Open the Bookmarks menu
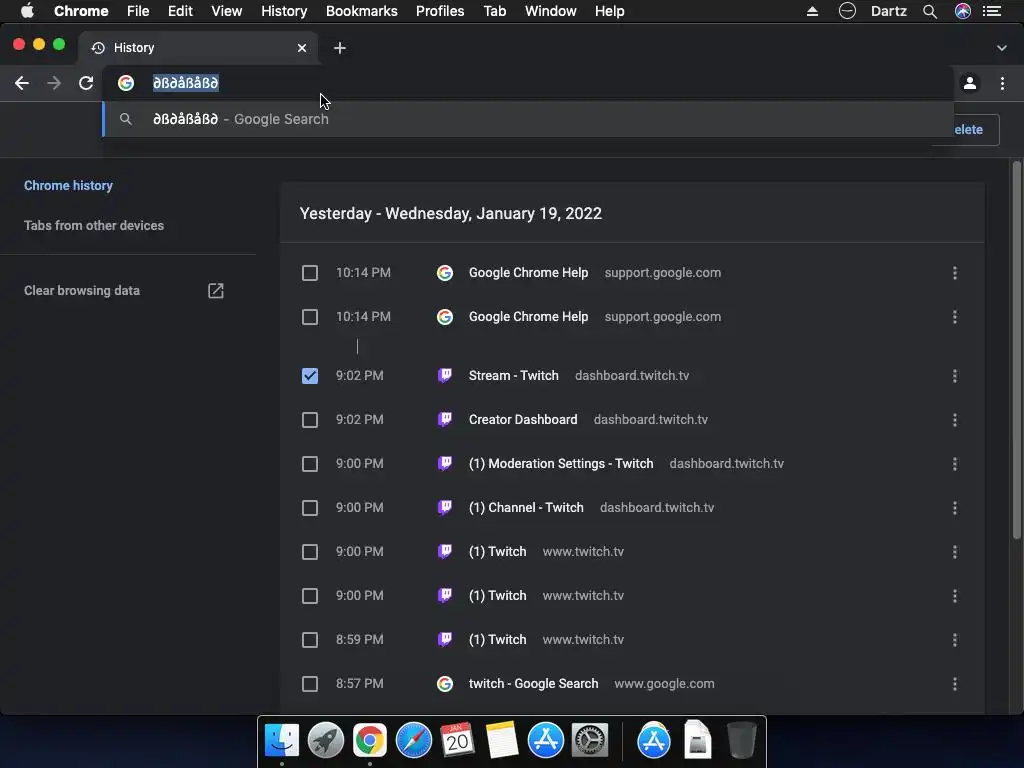1024x768 pixels. point(362,11)
